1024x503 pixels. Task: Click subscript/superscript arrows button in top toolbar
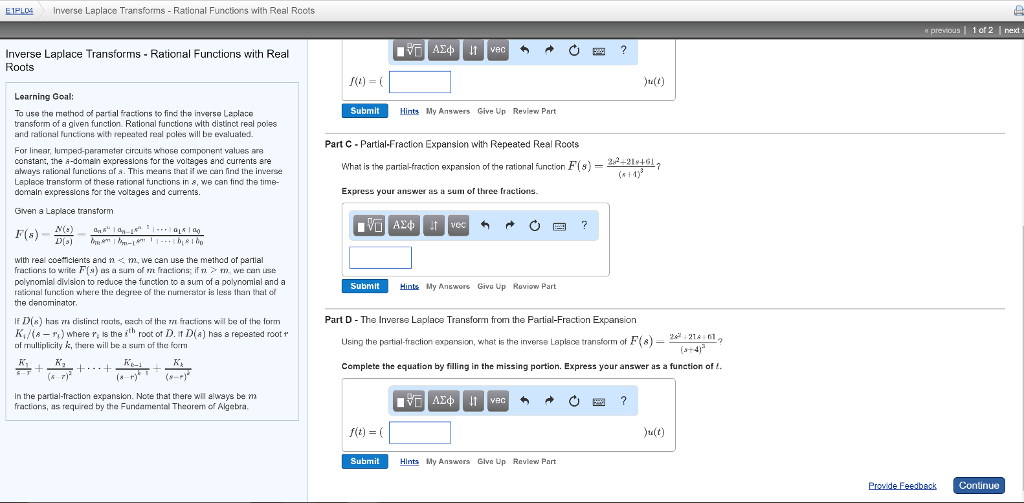click(x=473, y=50)
